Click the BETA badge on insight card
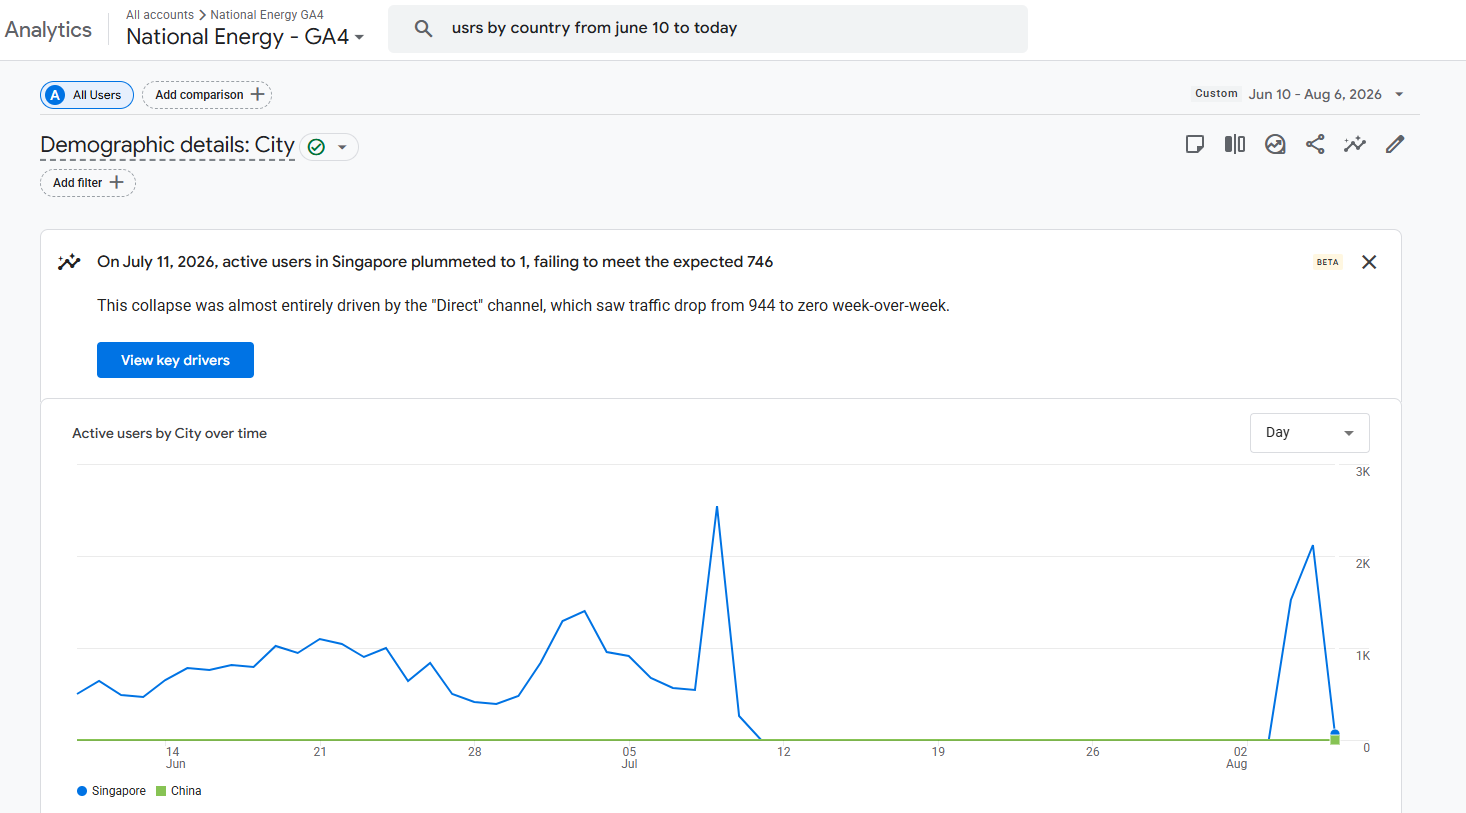Screen dimensions: 1466x813 click(1327, 262)
